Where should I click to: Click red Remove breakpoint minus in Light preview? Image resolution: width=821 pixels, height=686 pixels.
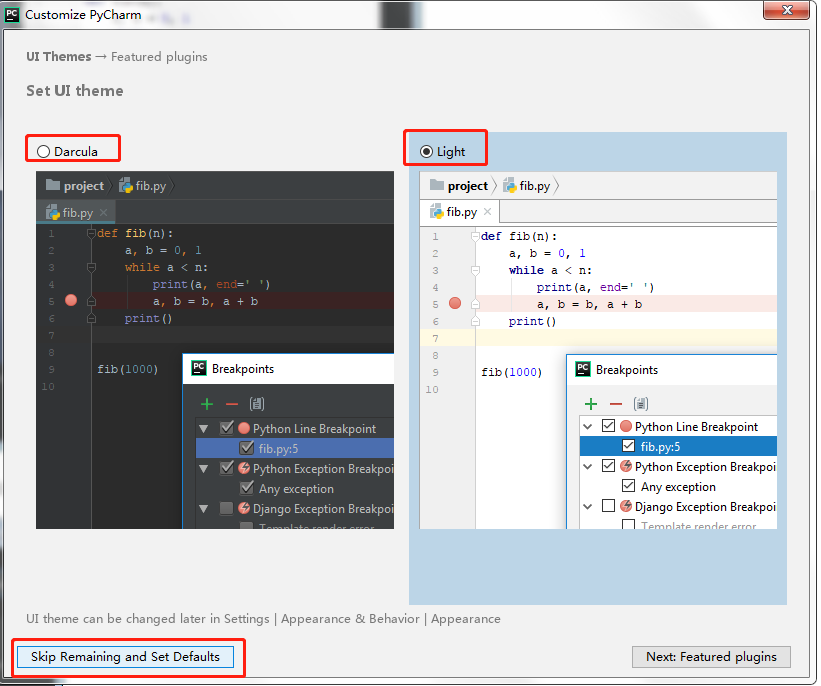616,404
